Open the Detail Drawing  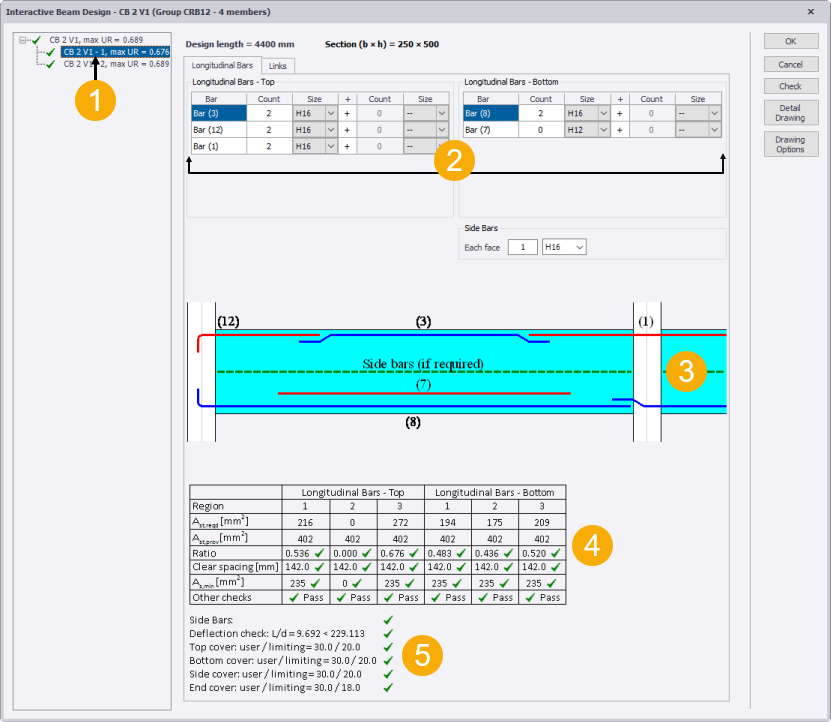[x=790, y=112]
